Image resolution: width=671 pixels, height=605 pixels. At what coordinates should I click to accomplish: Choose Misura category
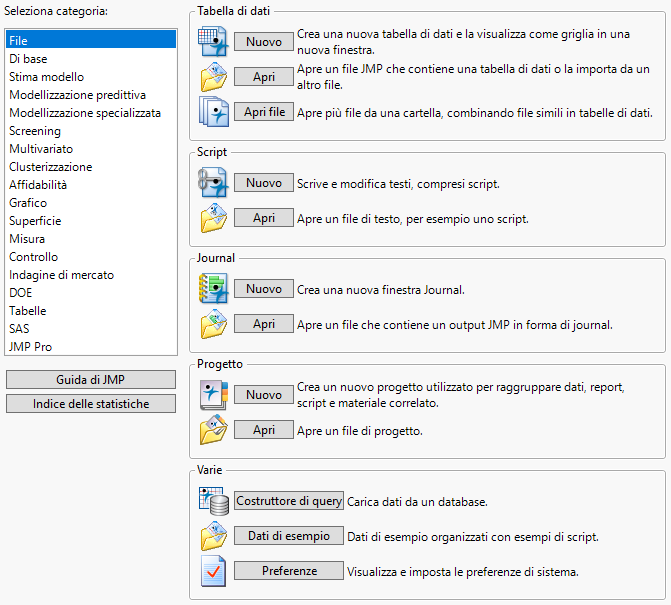(x=91, y=238)
